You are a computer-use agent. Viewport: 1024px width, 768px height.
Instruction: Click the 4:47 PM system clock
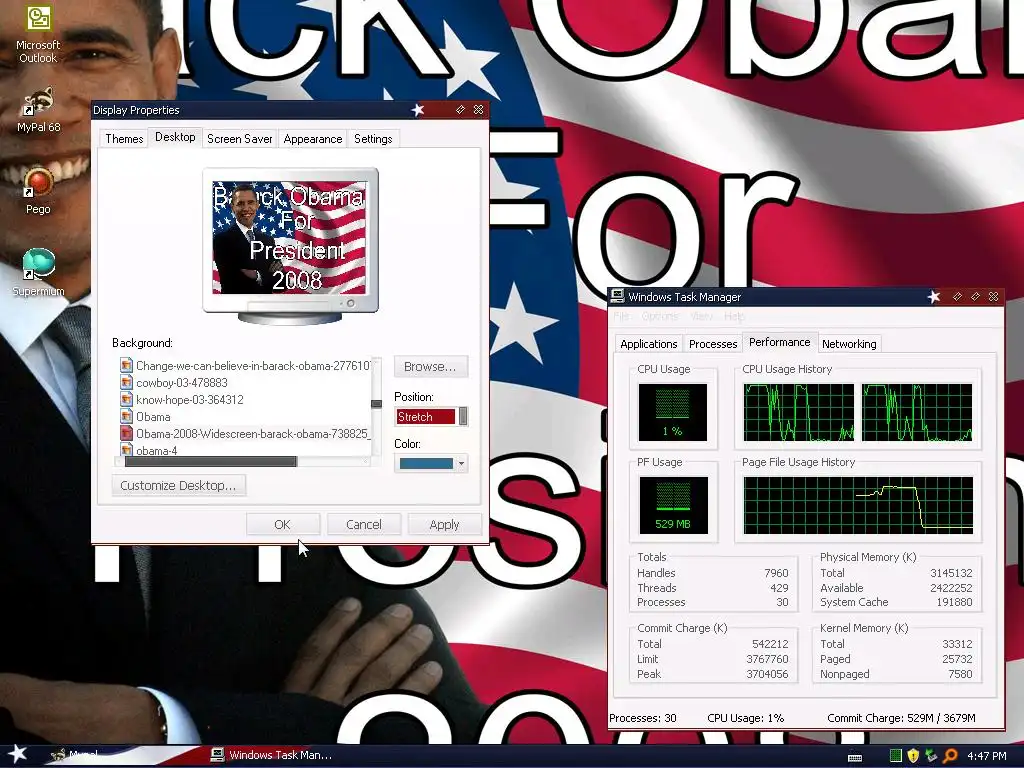(987, 756)
